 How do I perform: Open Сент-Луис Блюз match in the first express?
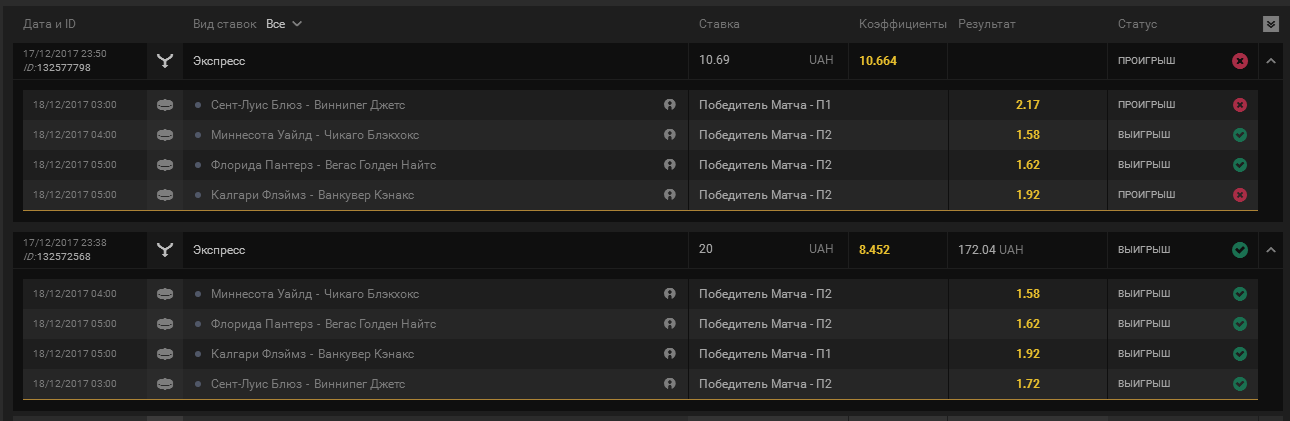(x=307, y=105)
